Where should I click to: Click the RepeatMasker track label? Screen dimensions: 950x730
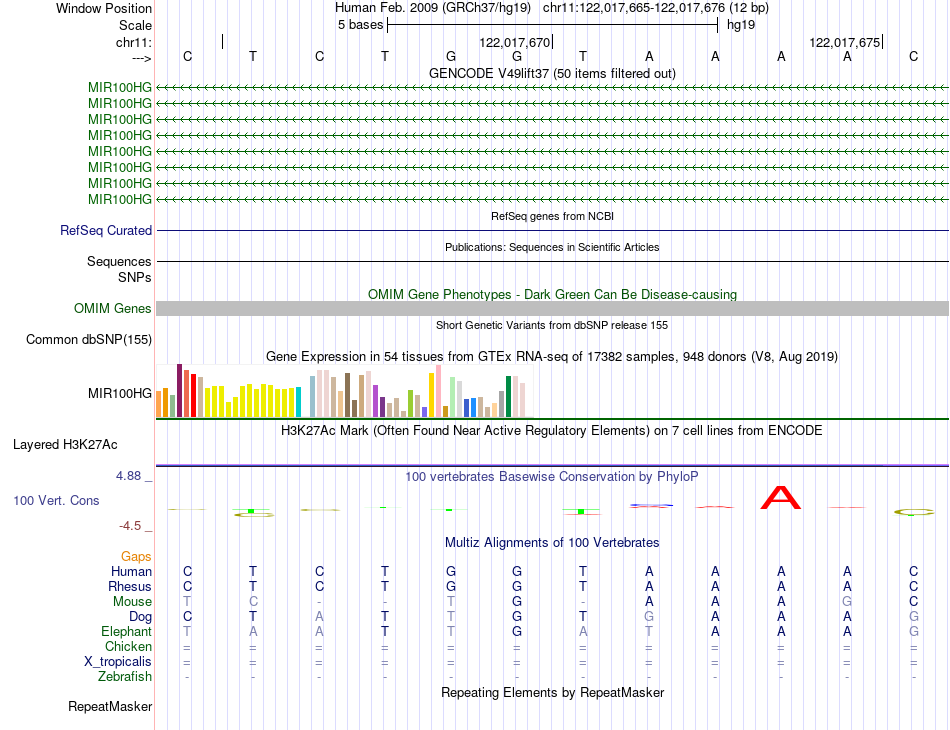pos(110,706)
